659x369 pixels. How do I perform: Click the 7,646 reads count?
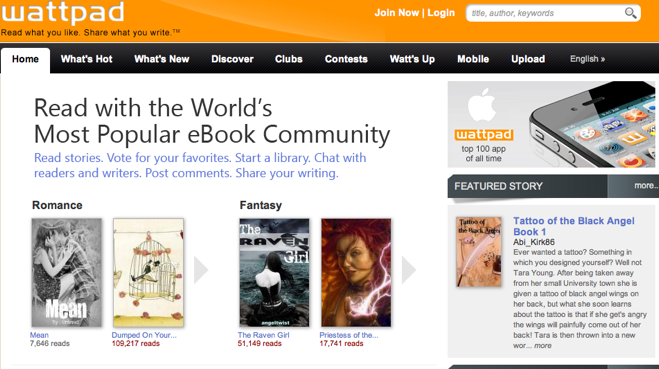tap(50, 344)
